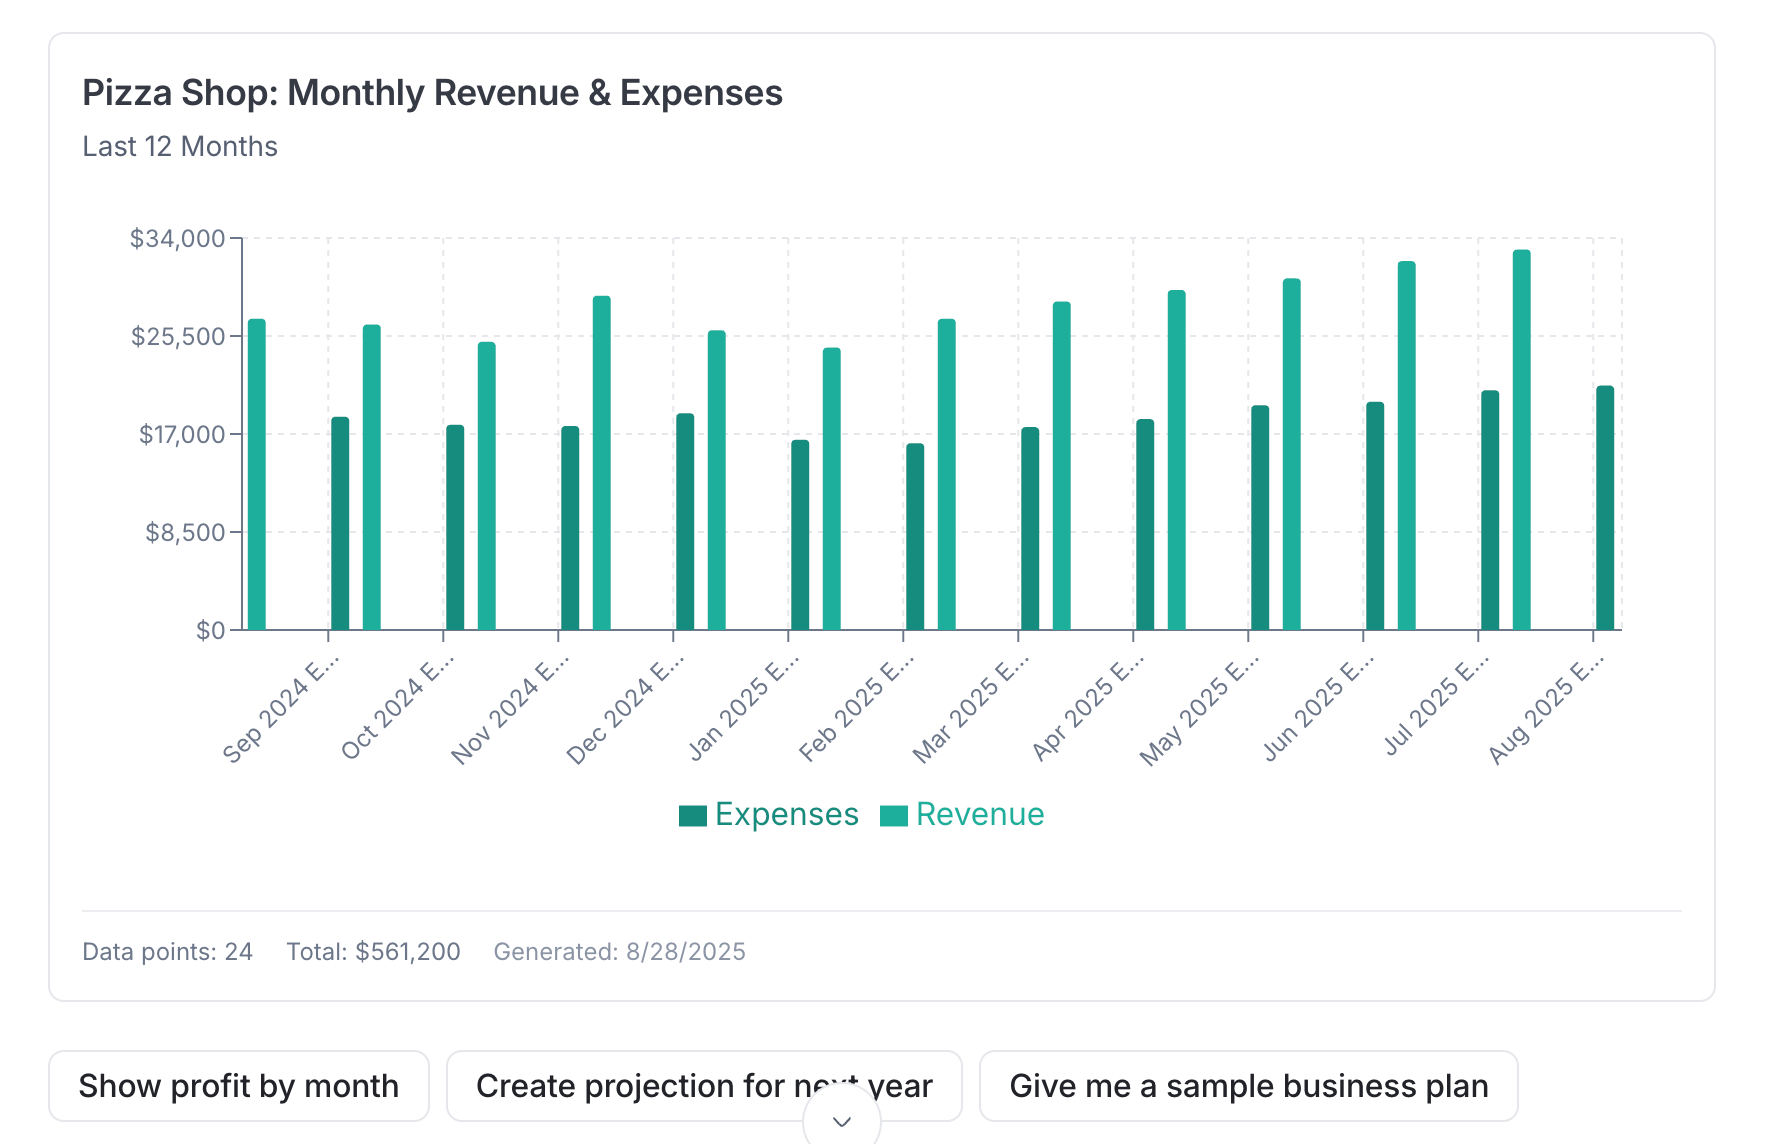Select 'Give me a sample business plan'
Image resolution: width=1790 pixels, height=1144 pixels.
[1249, 1086]
